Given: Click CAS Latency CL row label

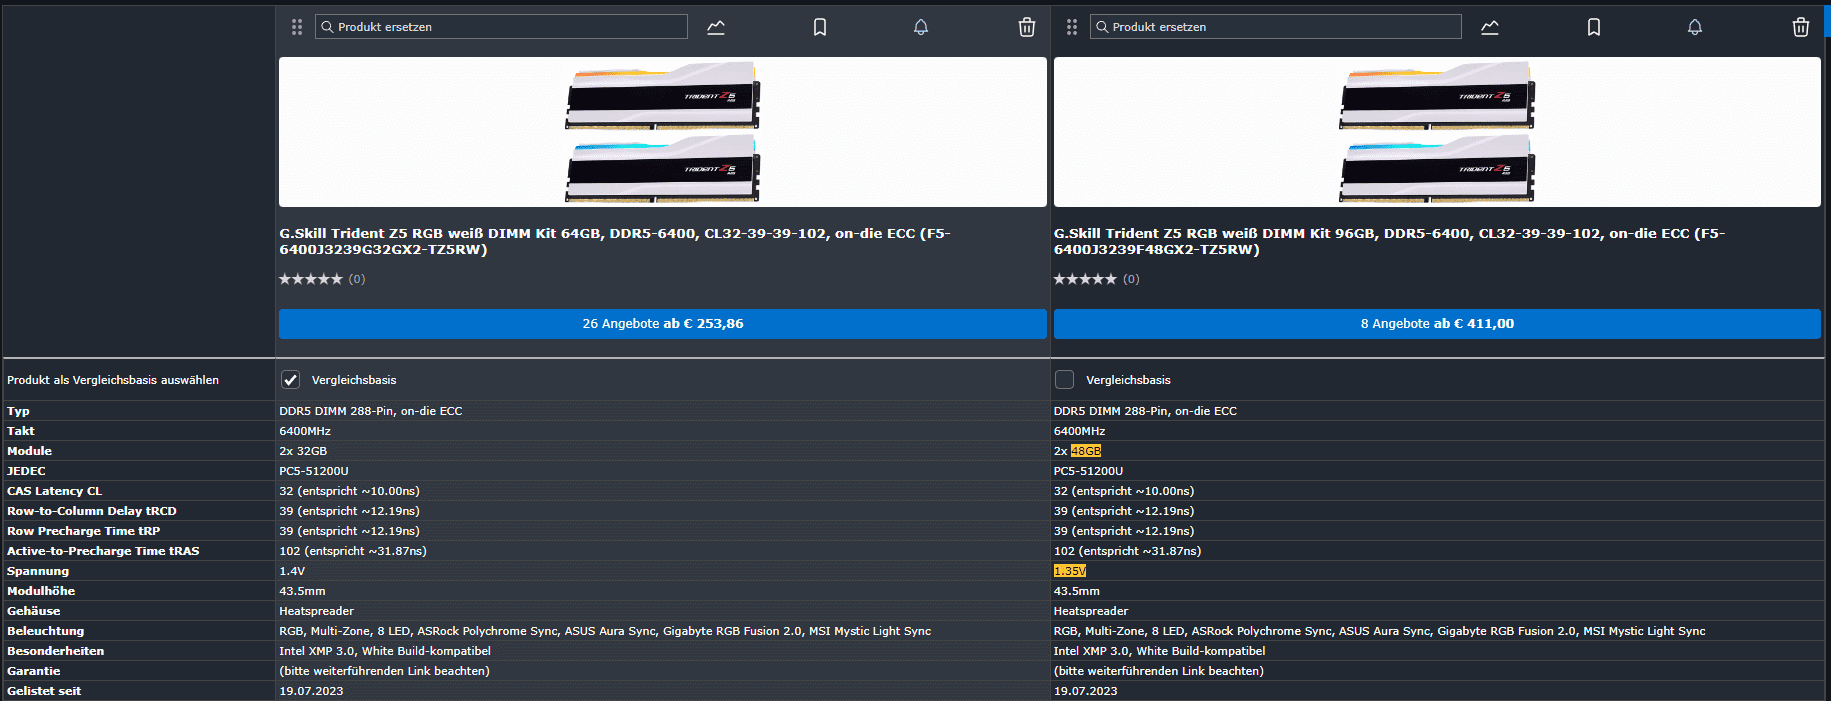Looking at the screenshot, I should point(55,491).
